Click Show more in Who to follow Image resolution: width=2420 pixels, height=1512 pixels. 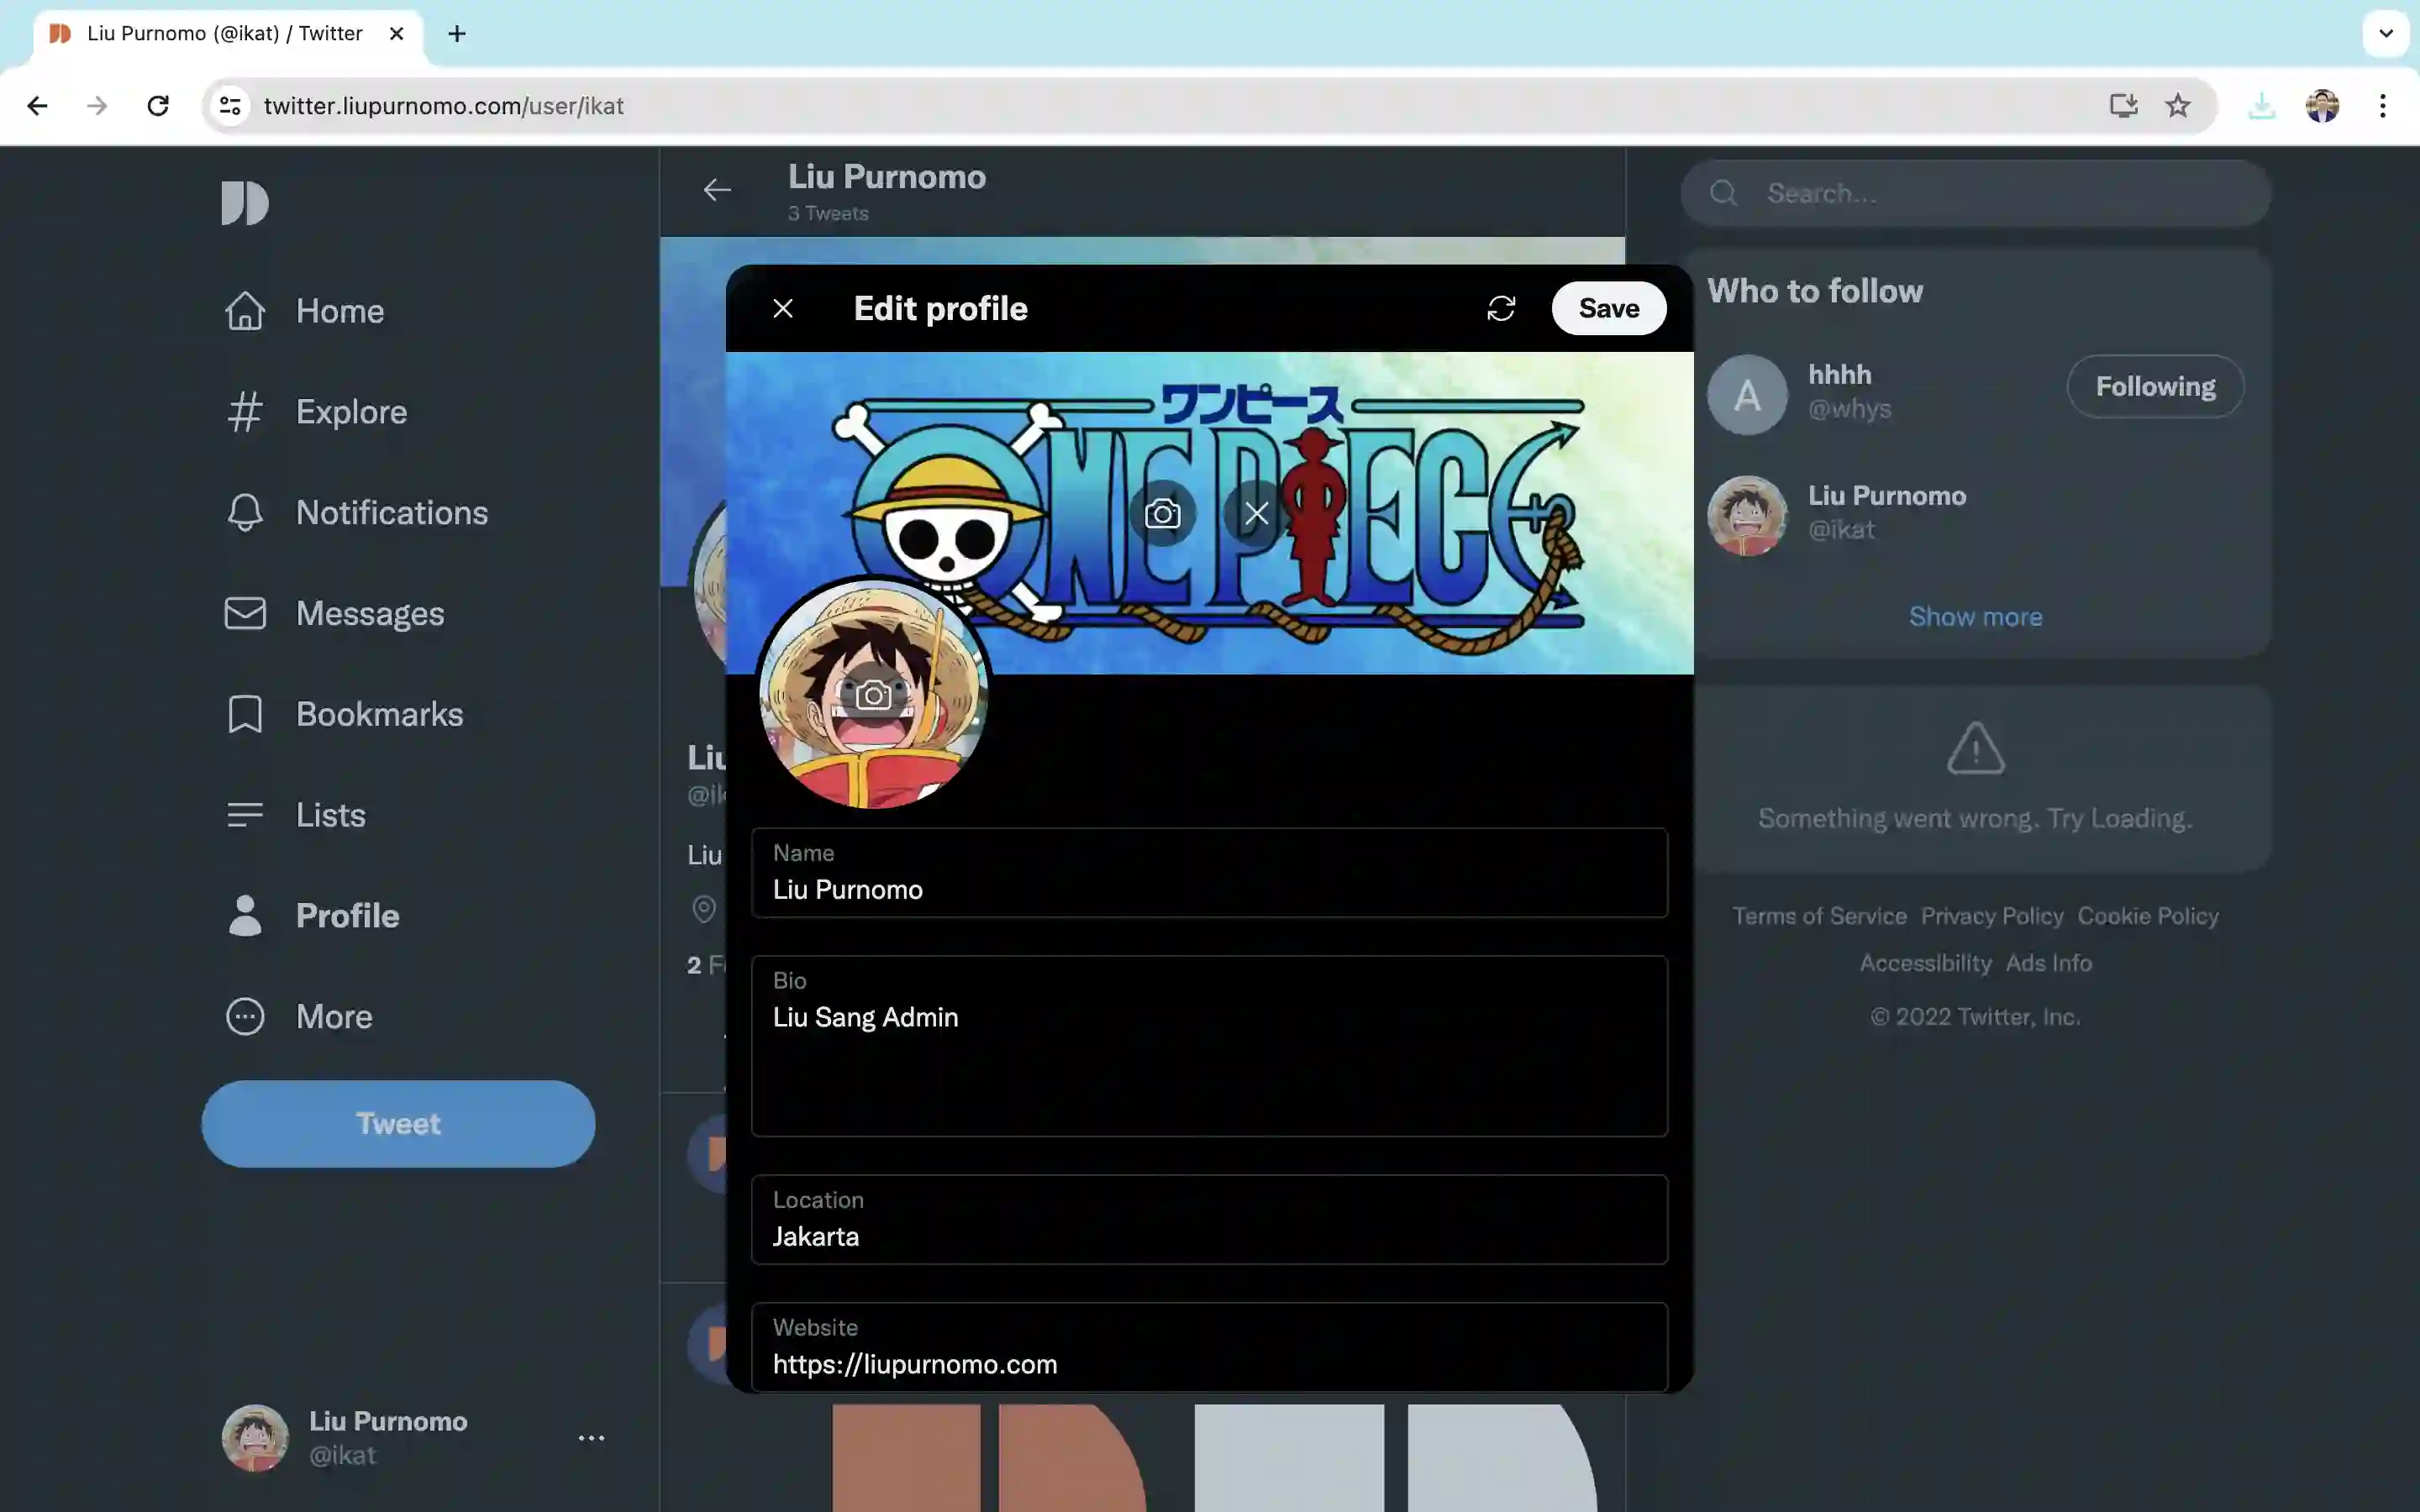click(1975, 617)
